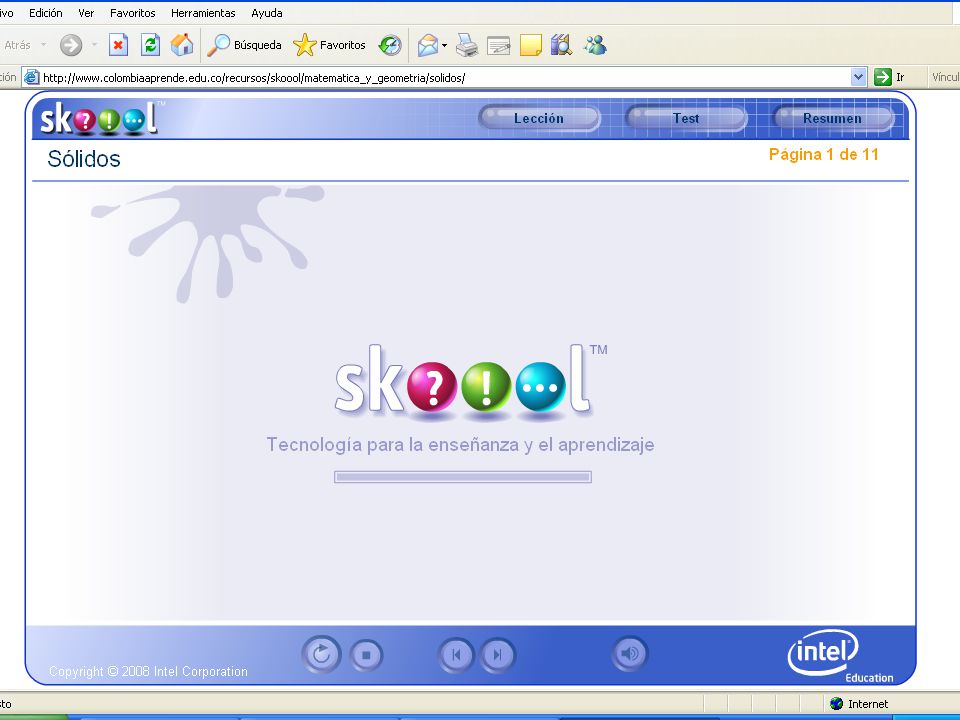Click 'Copyright © 2008 Intel Corporation' text
Image resolution: width=960 pixels, height=720 pixels.
(x=148, y=672)
